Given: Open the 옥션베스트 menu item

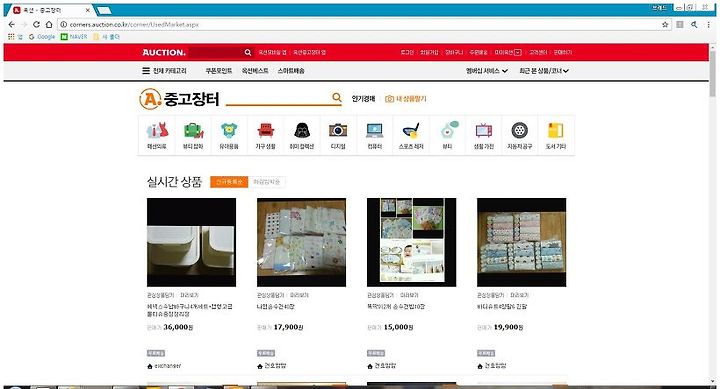Looking at the screenshot, I should click(x=255, y=71).
